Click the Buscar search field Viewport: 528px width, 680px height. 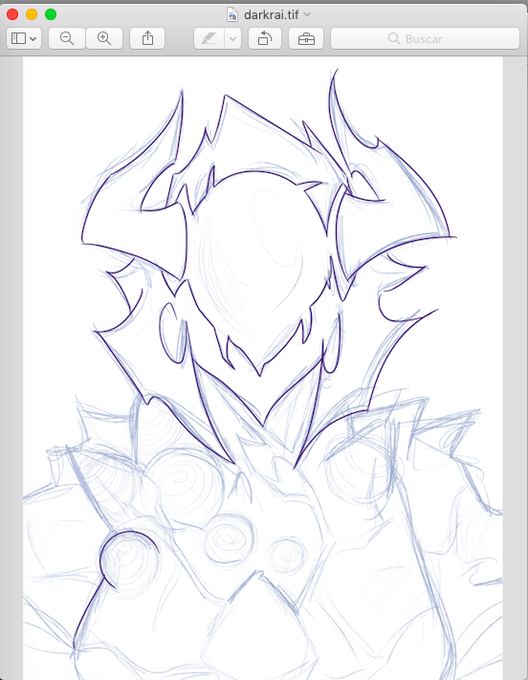click(x=425, y=39)
